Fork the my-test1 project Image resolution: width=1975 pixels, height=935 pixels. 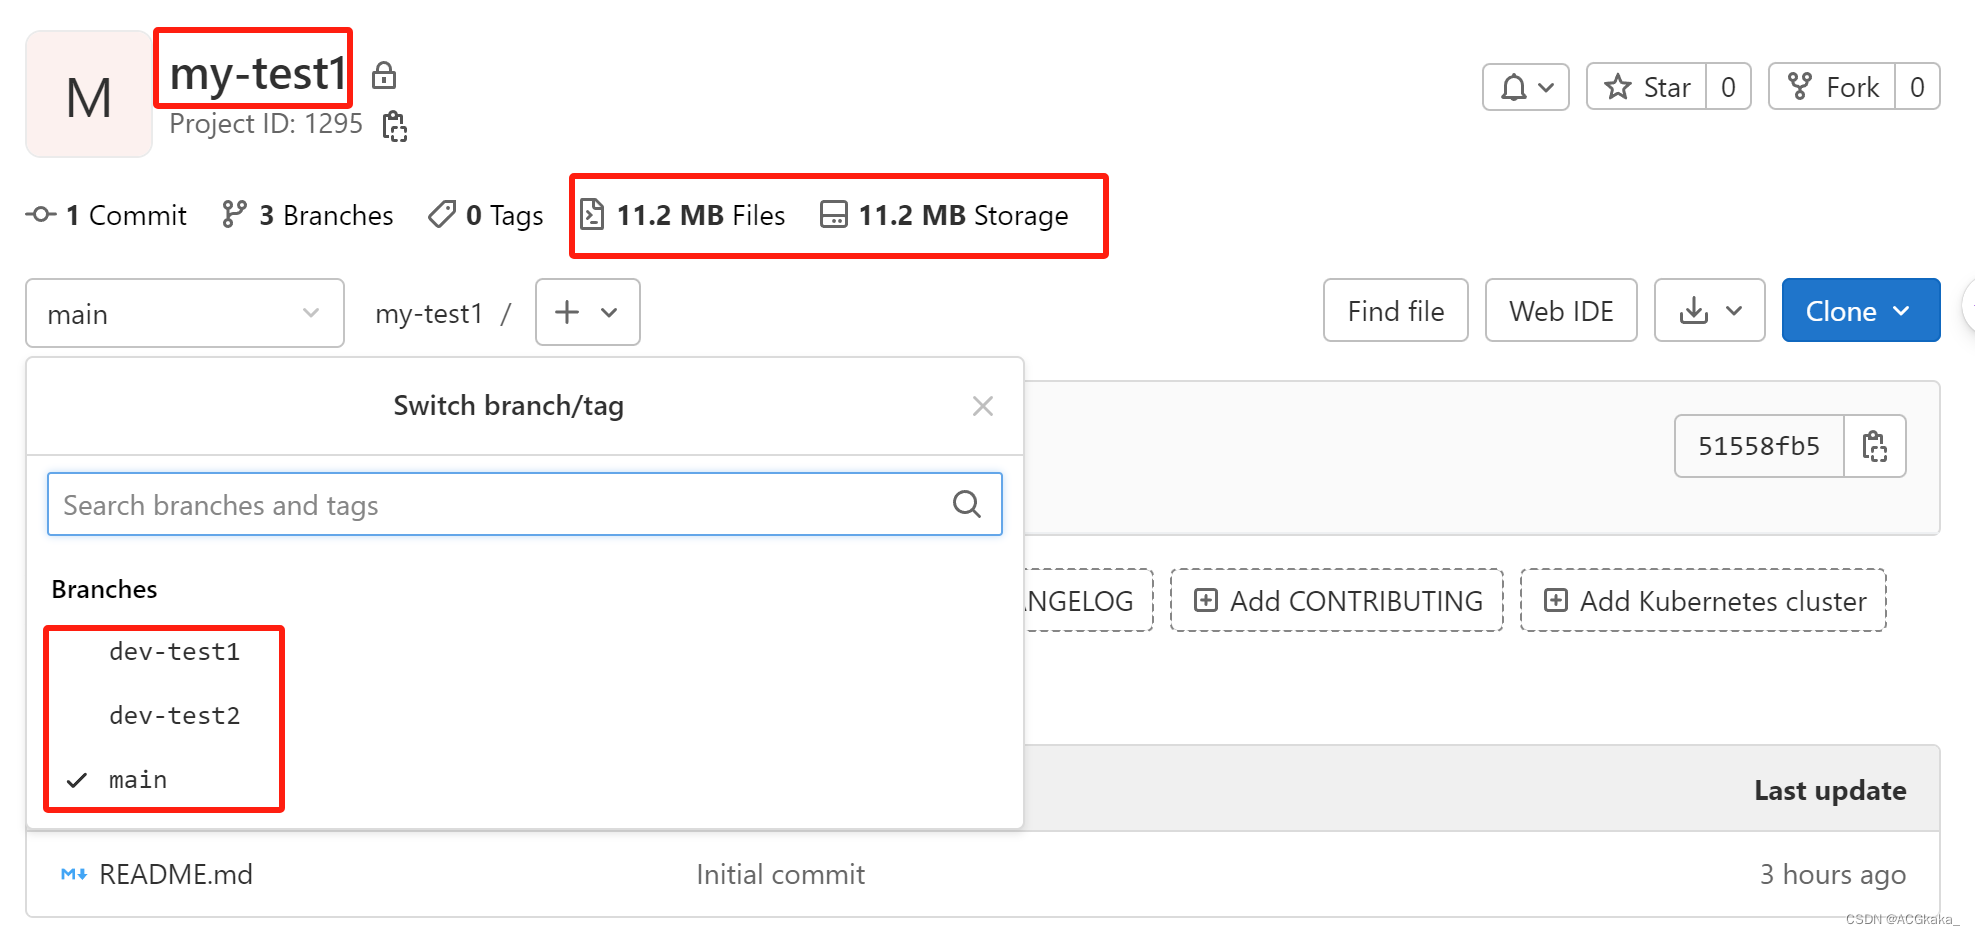[x=1832, y=87]
